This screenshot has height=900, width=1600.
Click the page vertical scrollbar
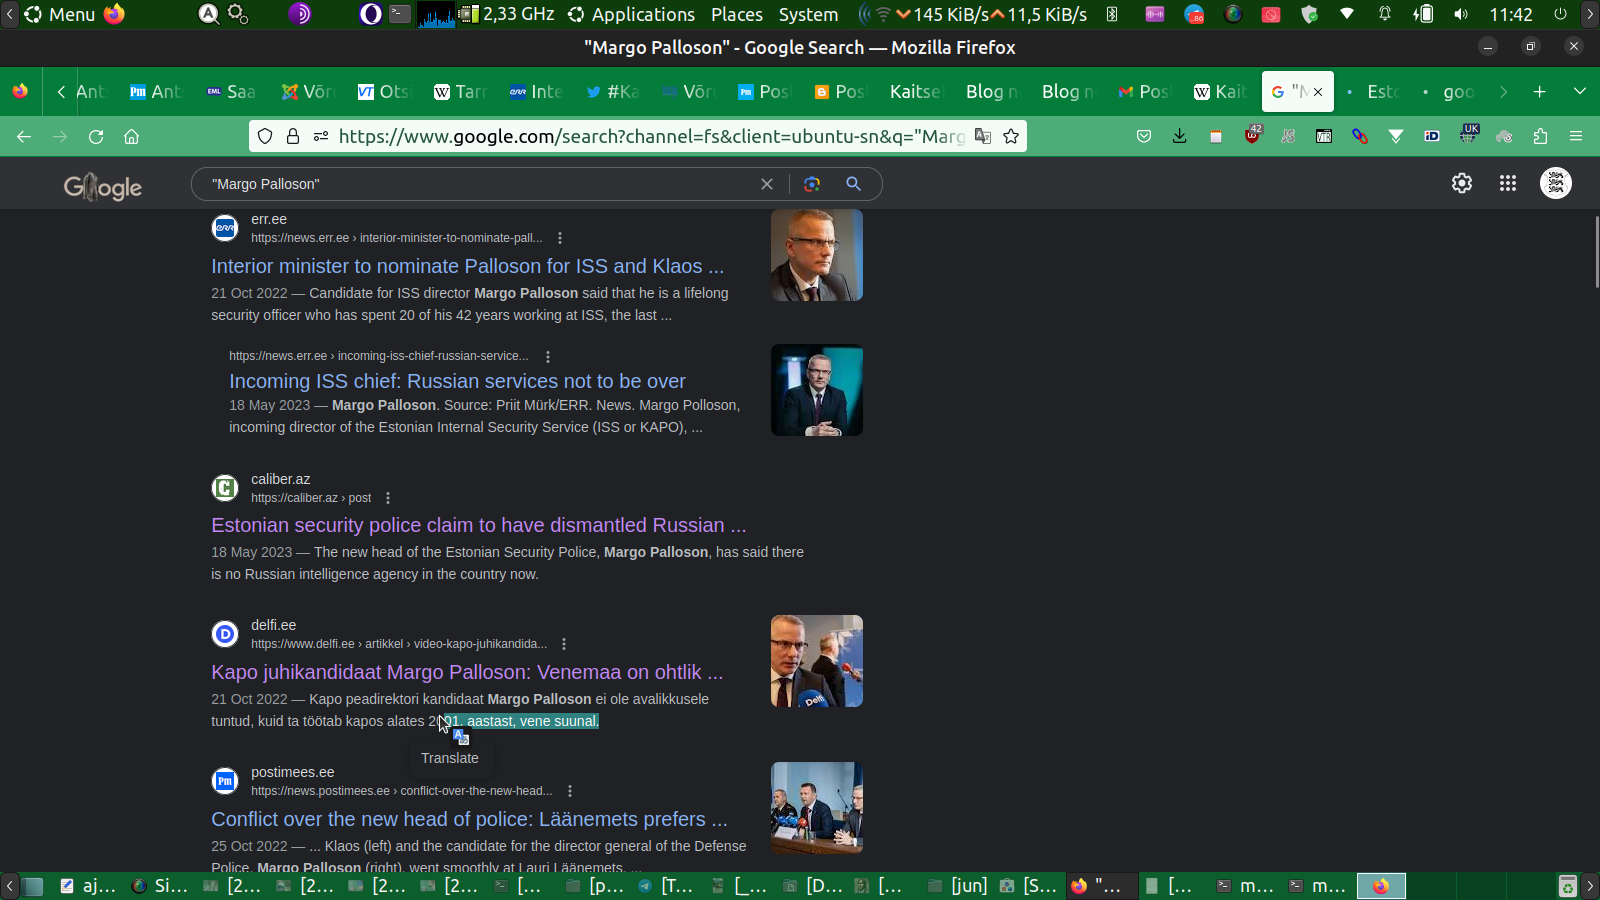point(1597,252)
